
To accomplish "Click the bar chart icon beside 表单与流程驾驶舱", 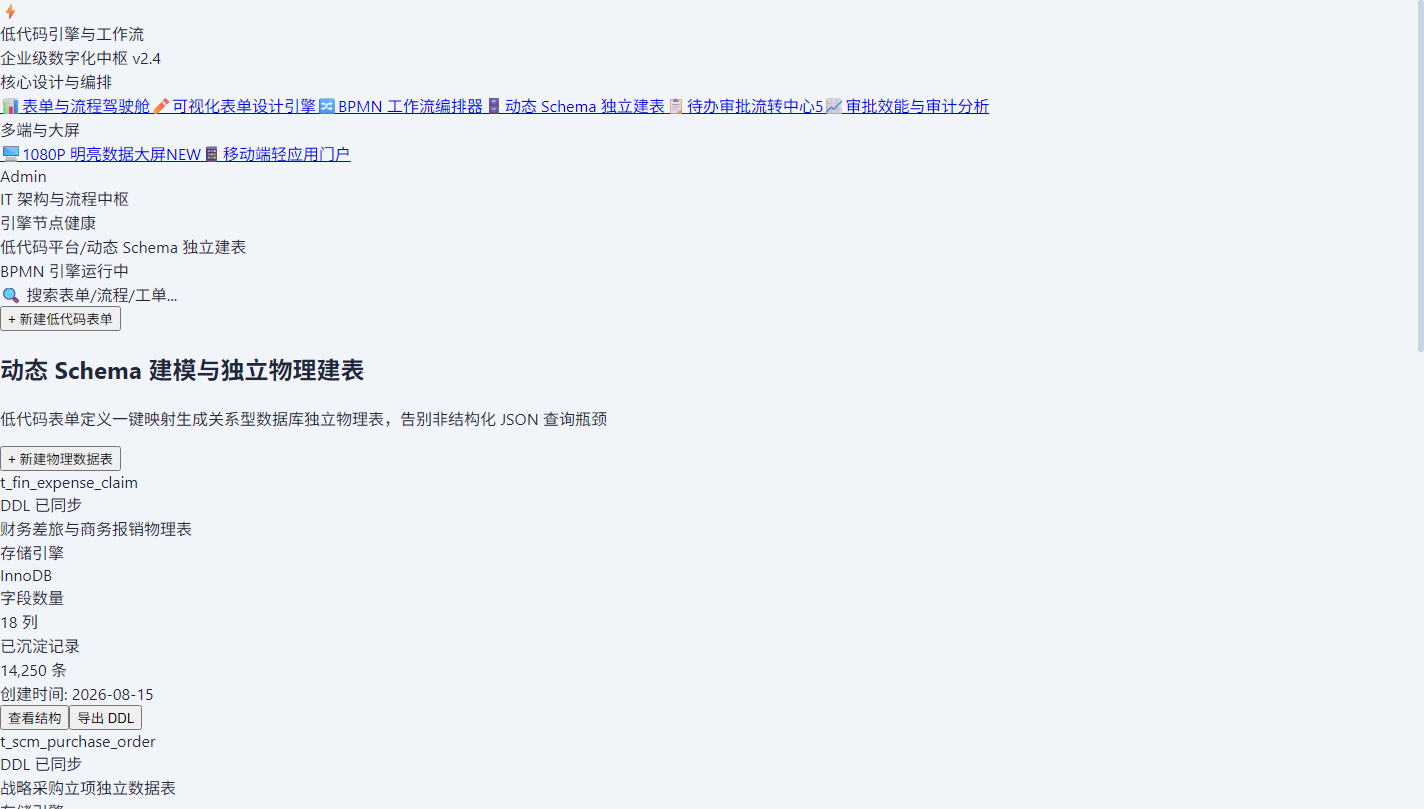I will (11, 106).
